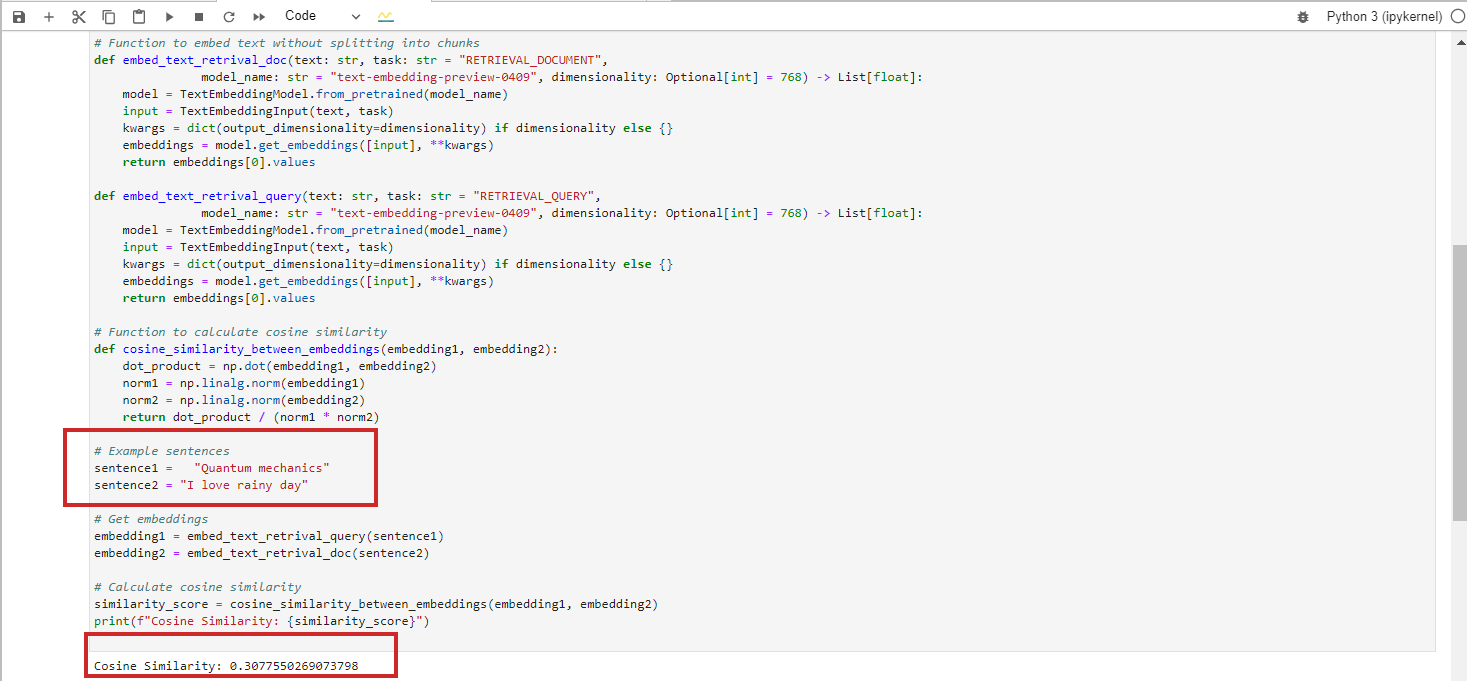Expand the chevron next to Code selector
The width and height of the screenshot is (1467, 681).
pyautogui.click(x=356, y=16)
